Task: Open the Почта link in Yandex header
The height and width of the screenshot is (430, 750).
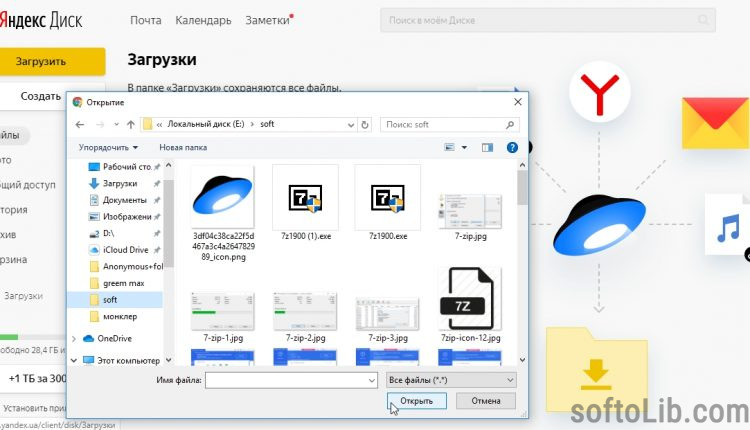Action: [145, 20]
